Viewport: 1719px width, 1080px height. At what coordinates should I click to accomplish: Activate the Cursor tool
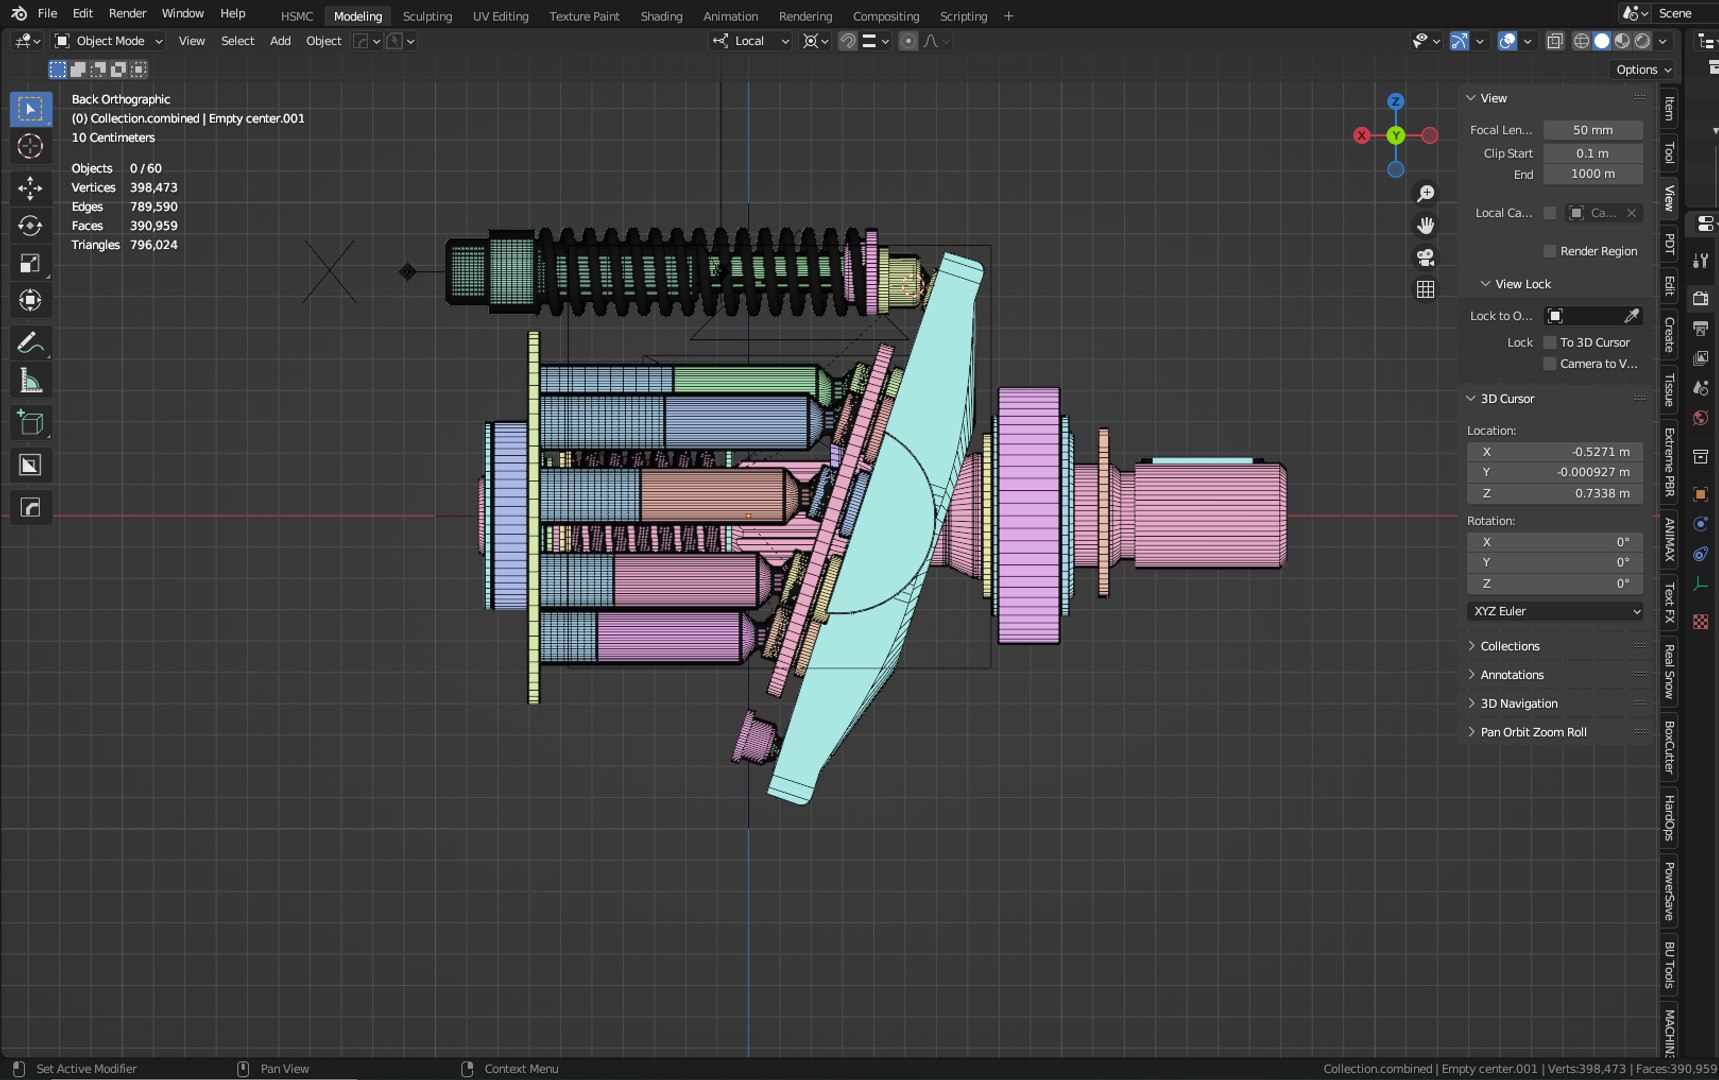[x=30, y=146]
